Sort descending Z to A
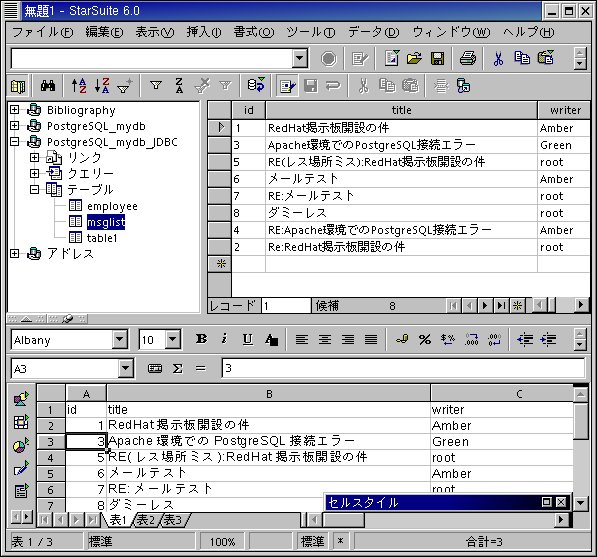597x557 pixels. click(102, 86)
